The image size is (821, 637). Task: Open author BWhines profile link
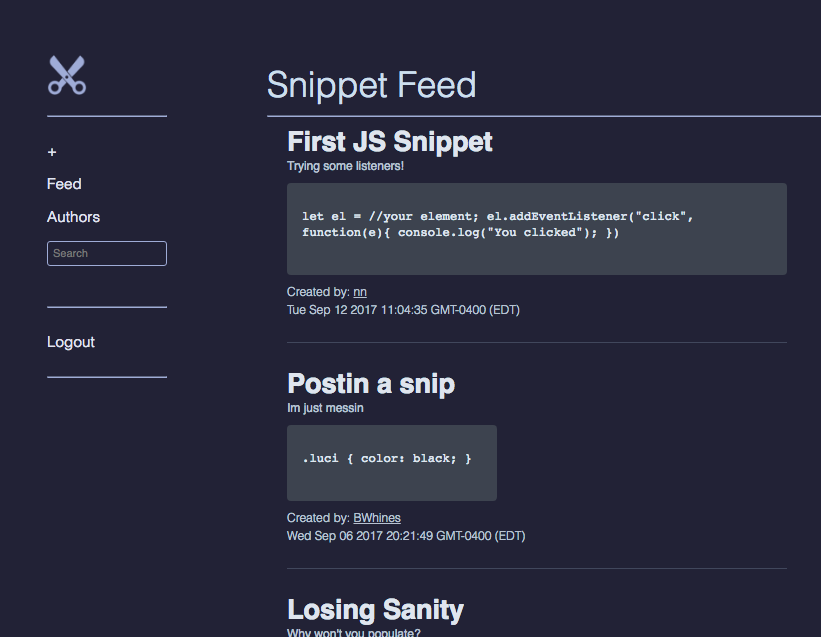pyautogui.click(x=377, y=518)
